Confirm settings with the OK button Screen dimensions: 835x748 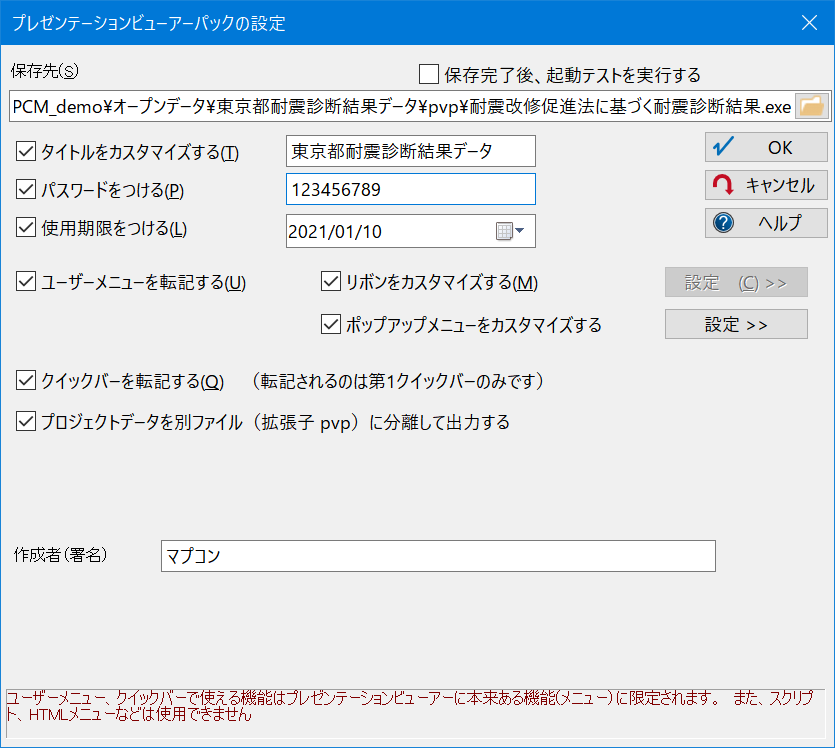766,147
